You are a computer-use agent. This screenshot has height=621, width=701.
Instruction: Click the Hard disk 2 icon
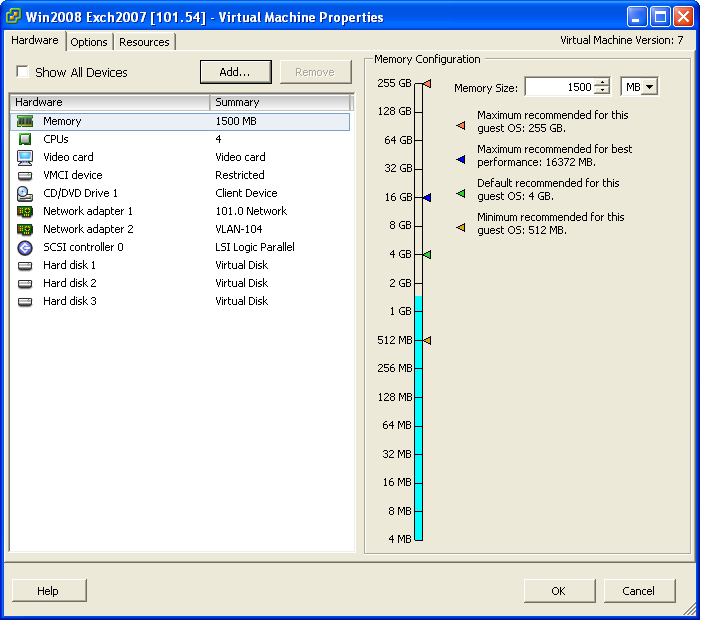tap(25, 283)
